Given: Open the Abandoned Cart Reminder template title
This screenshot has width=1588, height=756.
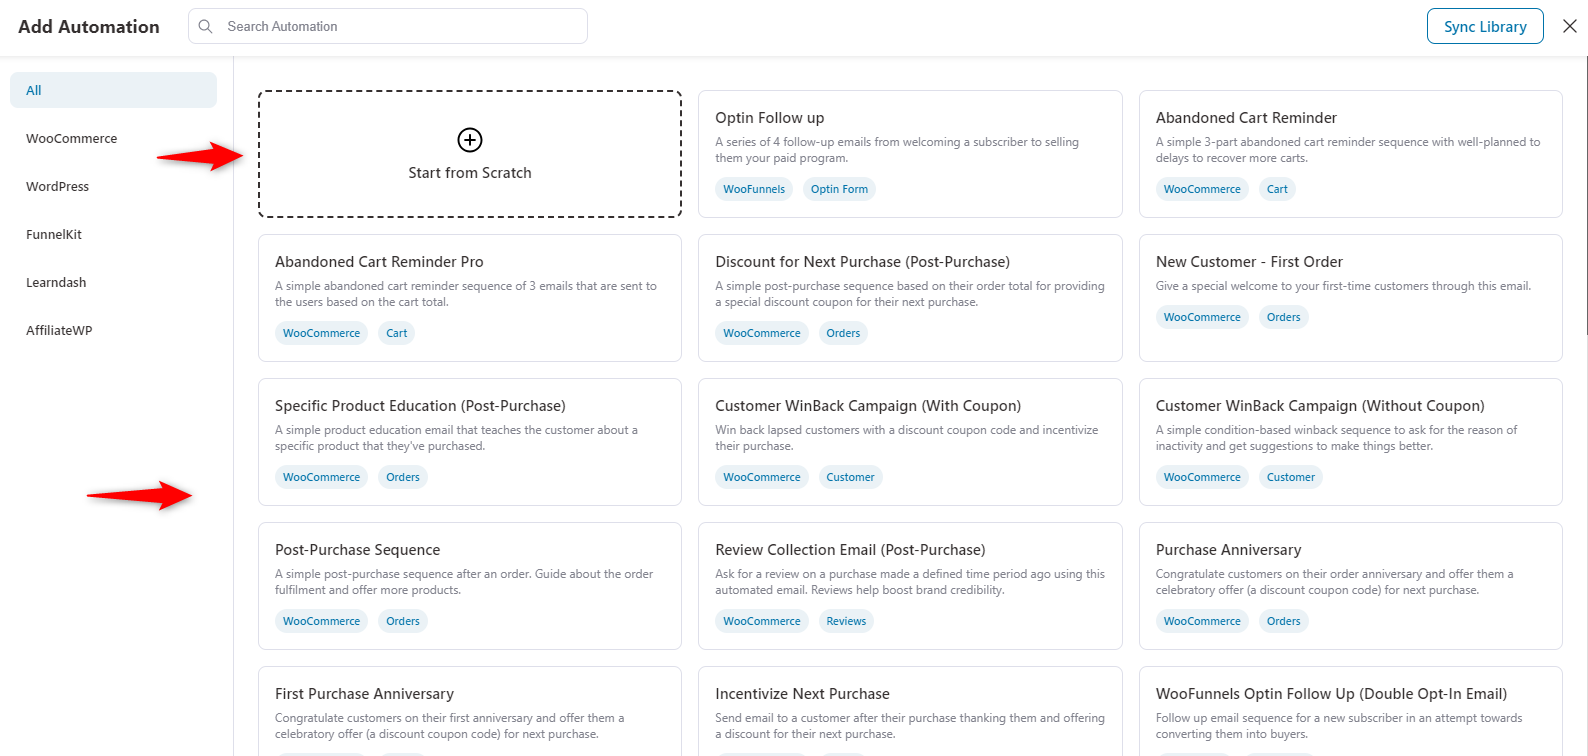Looking at the screenshot, I should point(1246,118).
